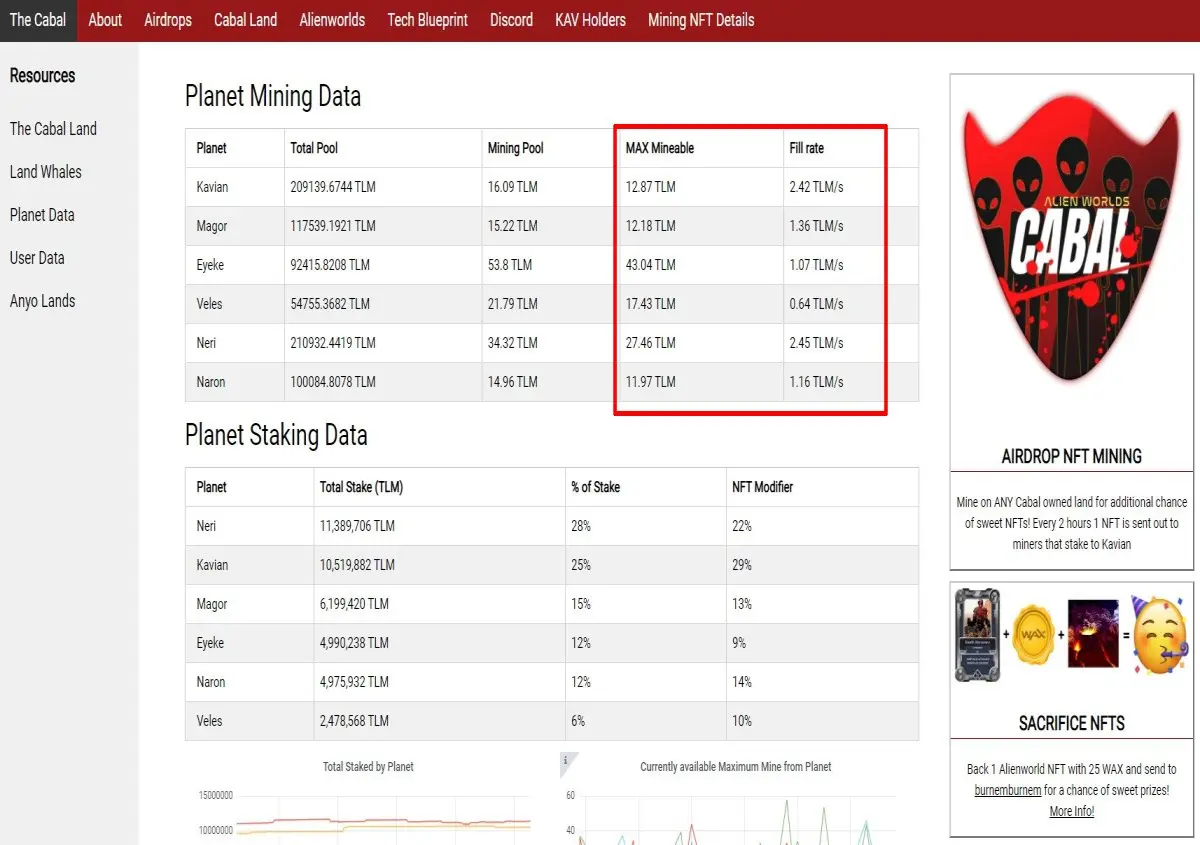
Task: Click Kavian fill rate 2.42 TLM/s
Action: (816, 187)
